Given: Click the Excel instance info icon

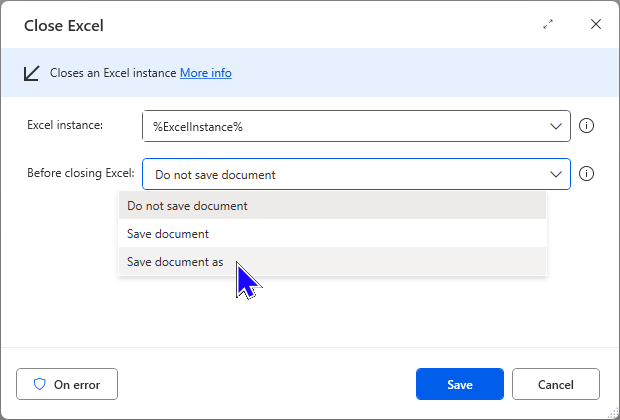Looking at the screenshot, I should click(586, 126).
